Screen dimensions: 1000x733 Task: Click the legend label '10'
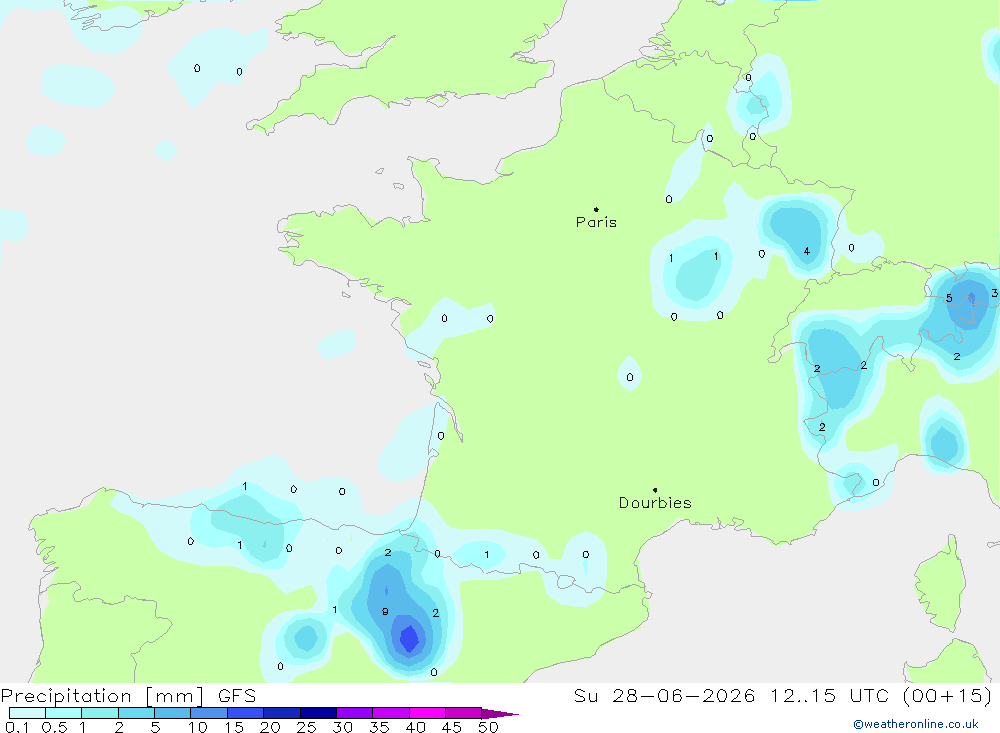[x=198, y=727]
